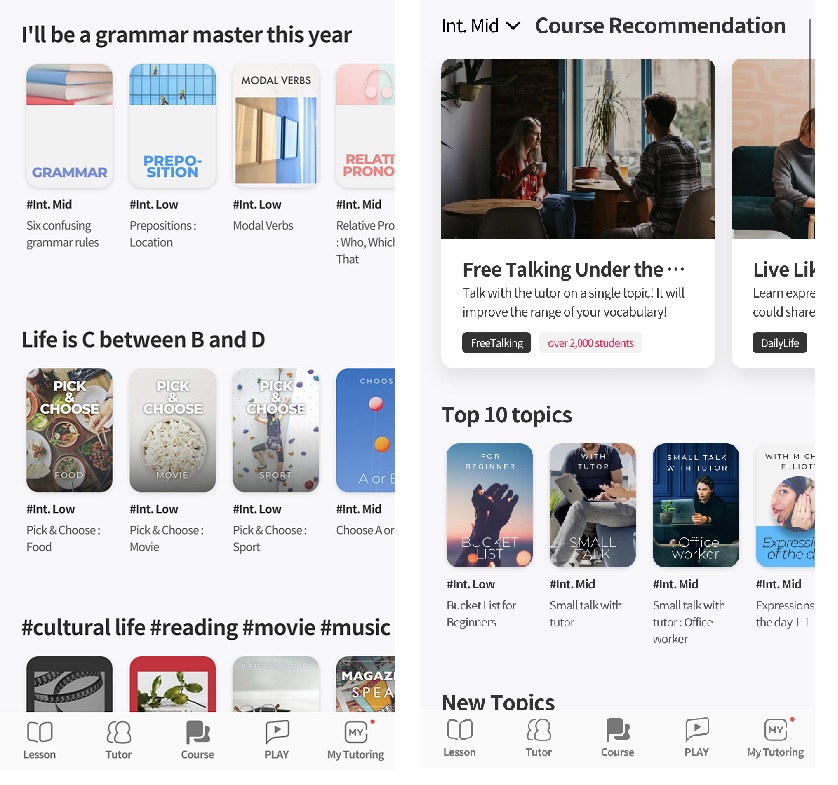Open the Six confusing grammar rules thumbnail

pos(69,126)
